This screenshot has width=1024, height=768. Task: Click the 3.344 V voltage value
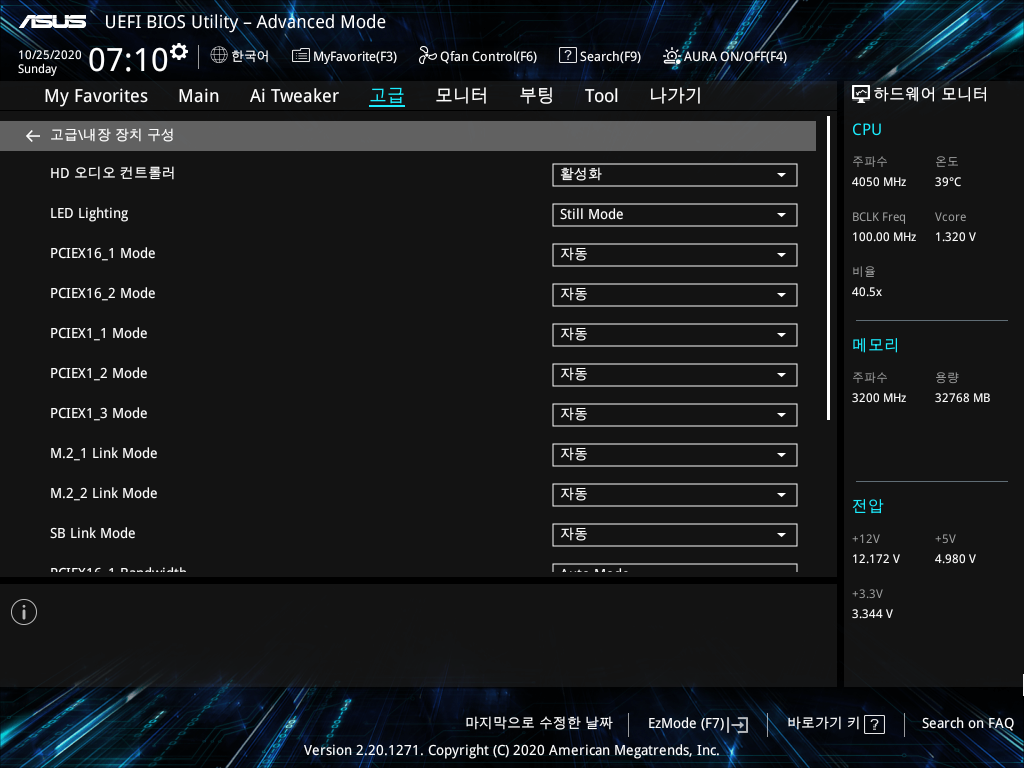(872, 614)
